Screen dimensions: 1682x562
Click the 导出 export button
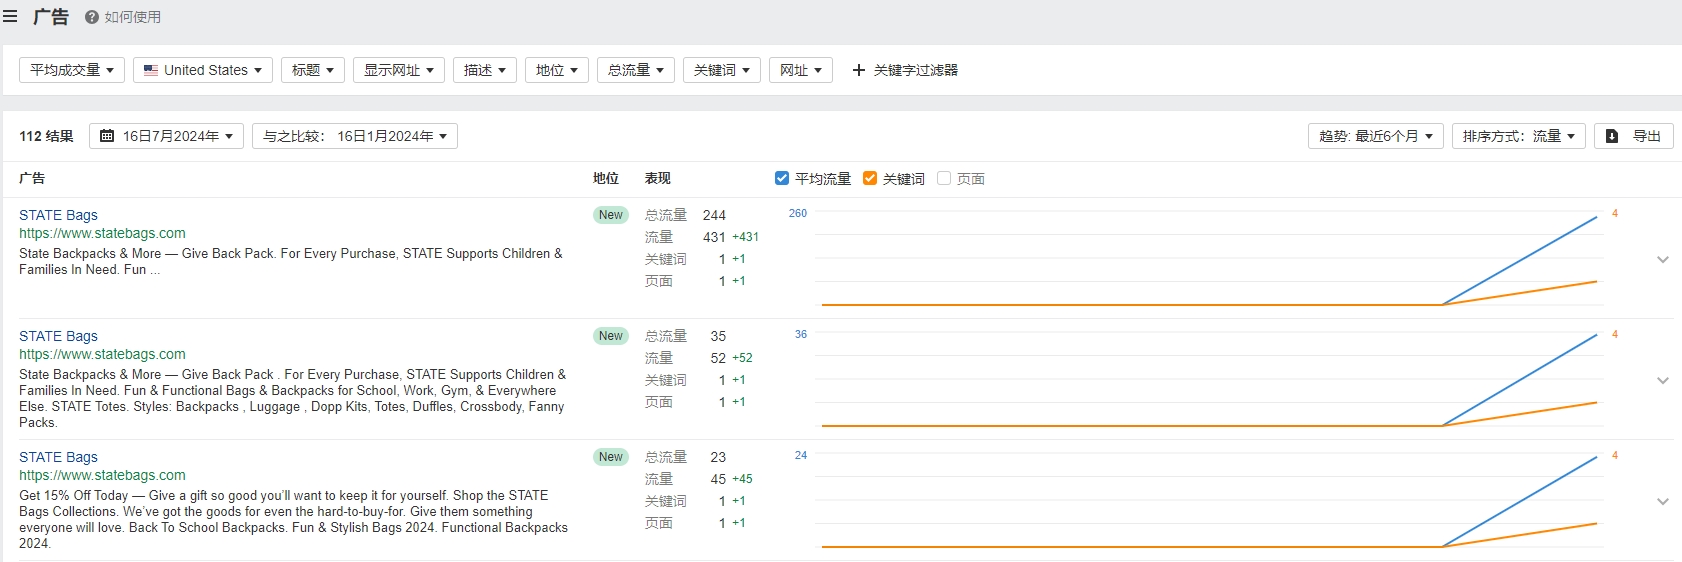[x=1634, y=136]
